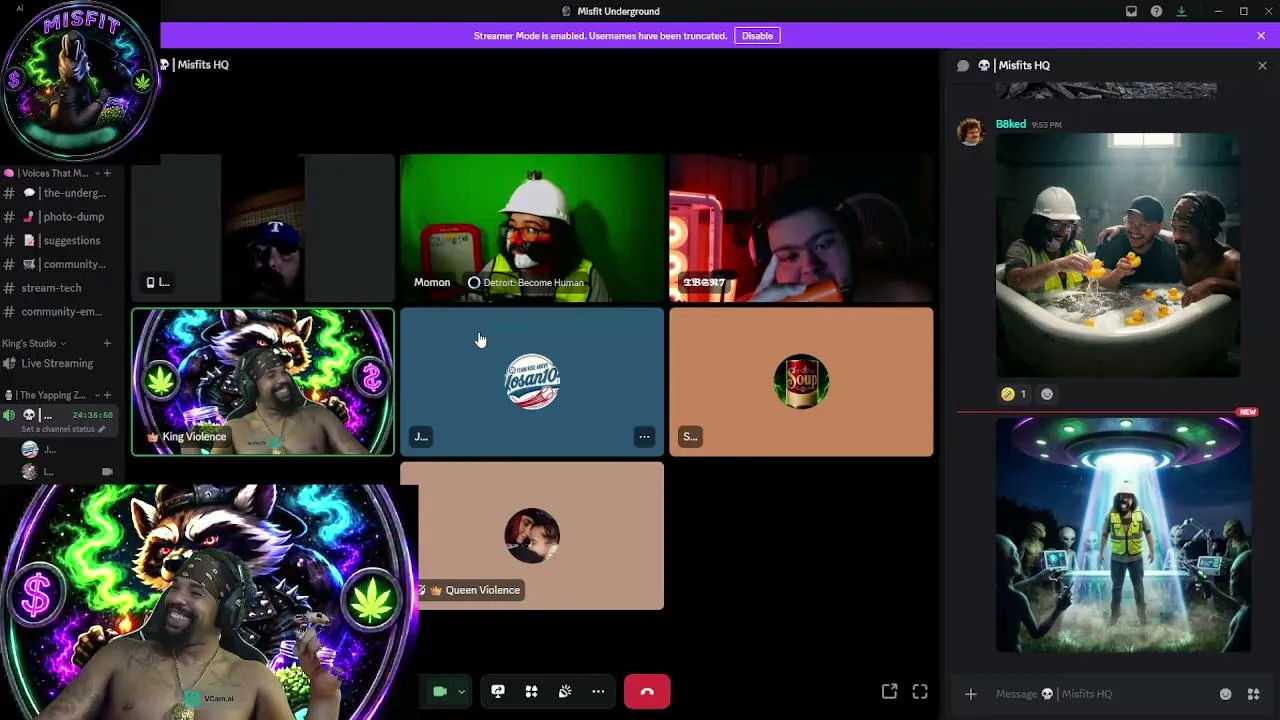
Task: Select the Momon video tile
Action: [532, 228]
